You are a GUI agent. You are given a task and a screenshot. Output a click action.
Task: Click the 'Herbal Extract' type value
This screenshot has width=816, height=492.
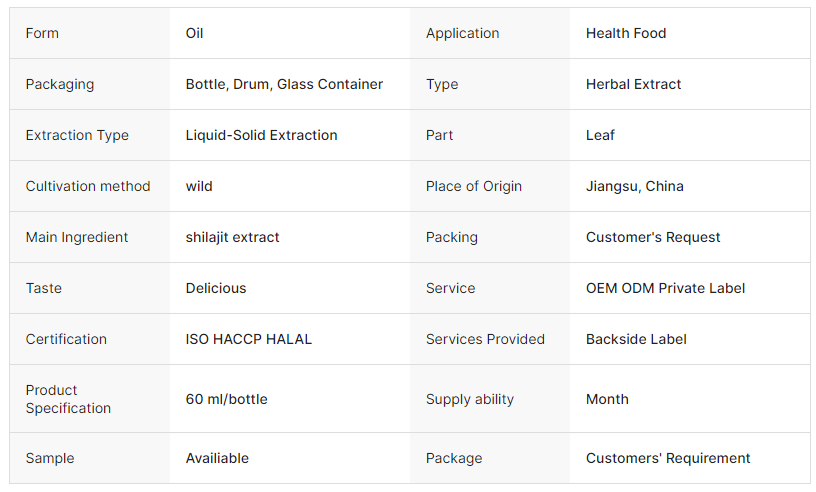click(633, 84)
